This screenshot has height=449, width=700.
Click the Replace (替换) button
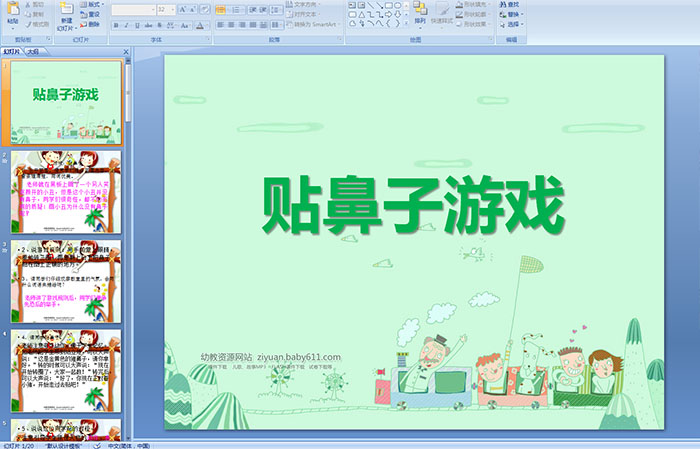click(512, 14)
